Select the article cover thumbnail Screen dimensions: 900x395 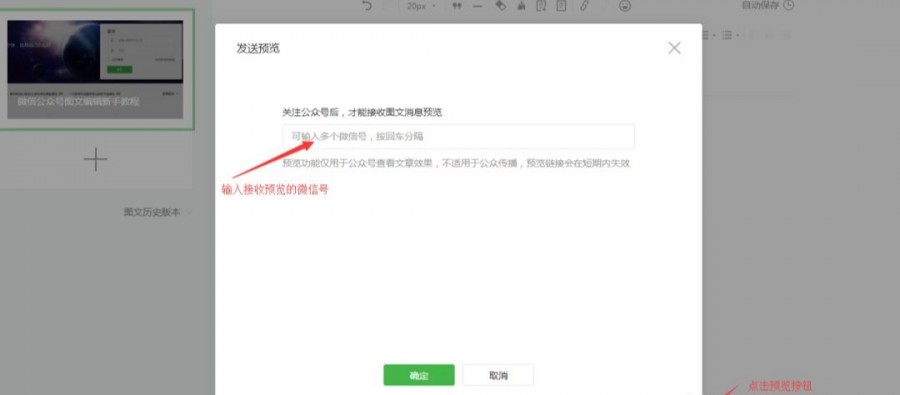click(95, 69)
